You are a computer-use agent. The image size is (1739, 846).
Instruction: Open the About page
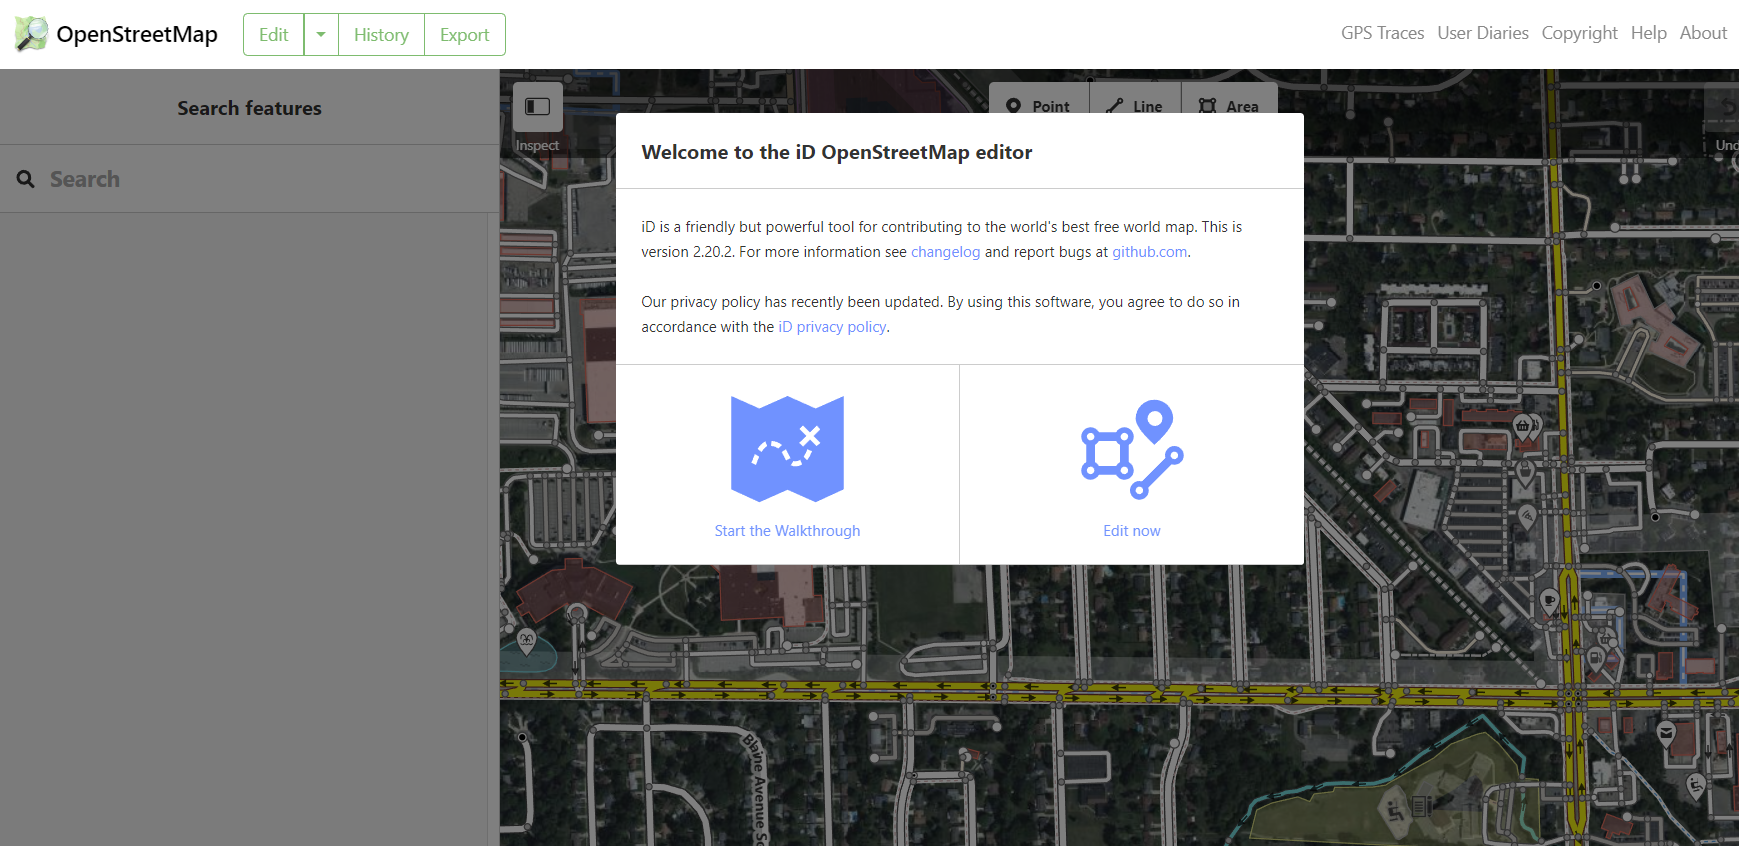click(x=1703, y=33)
